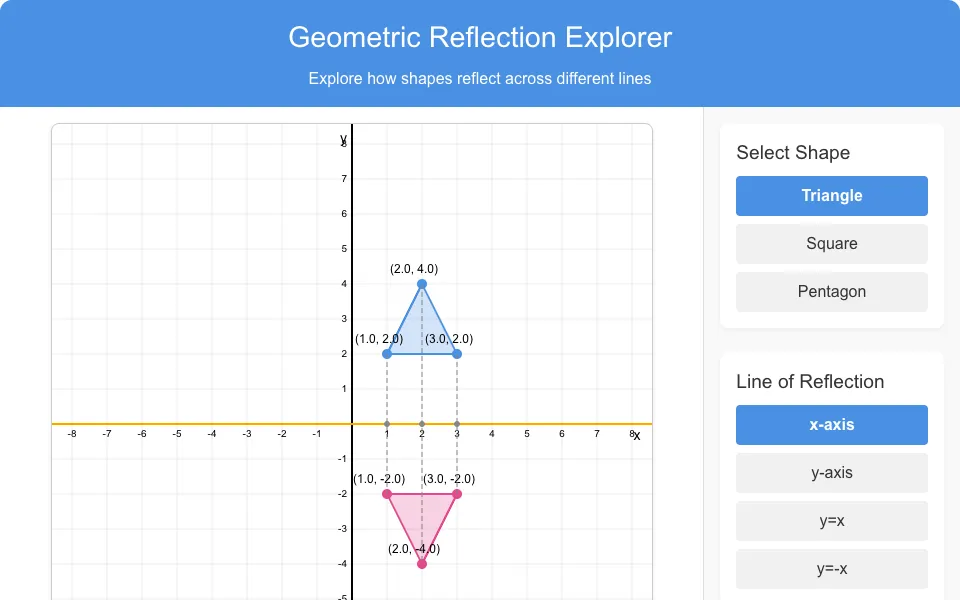Click pink reflected vertex (3.0, -2.0)
Viewport: 960px width, 600px height.
[457, 494]
